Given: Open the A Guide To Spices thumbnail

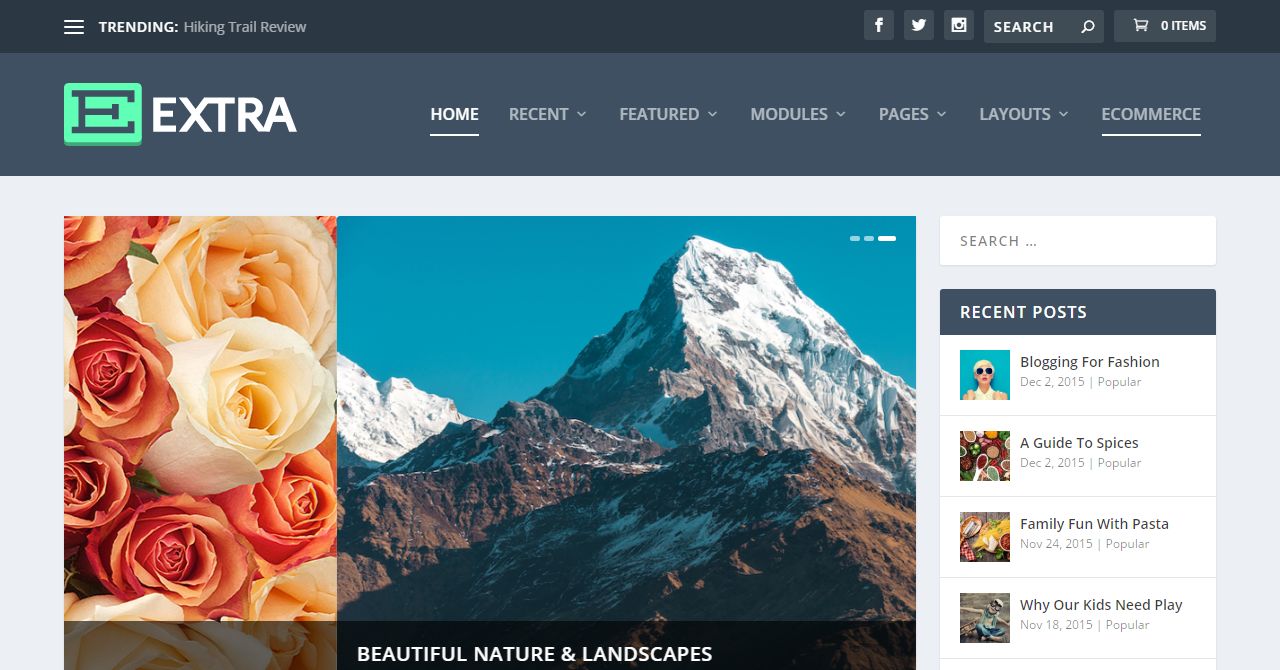Looking at the screenshot, I should tap(985, 456).
